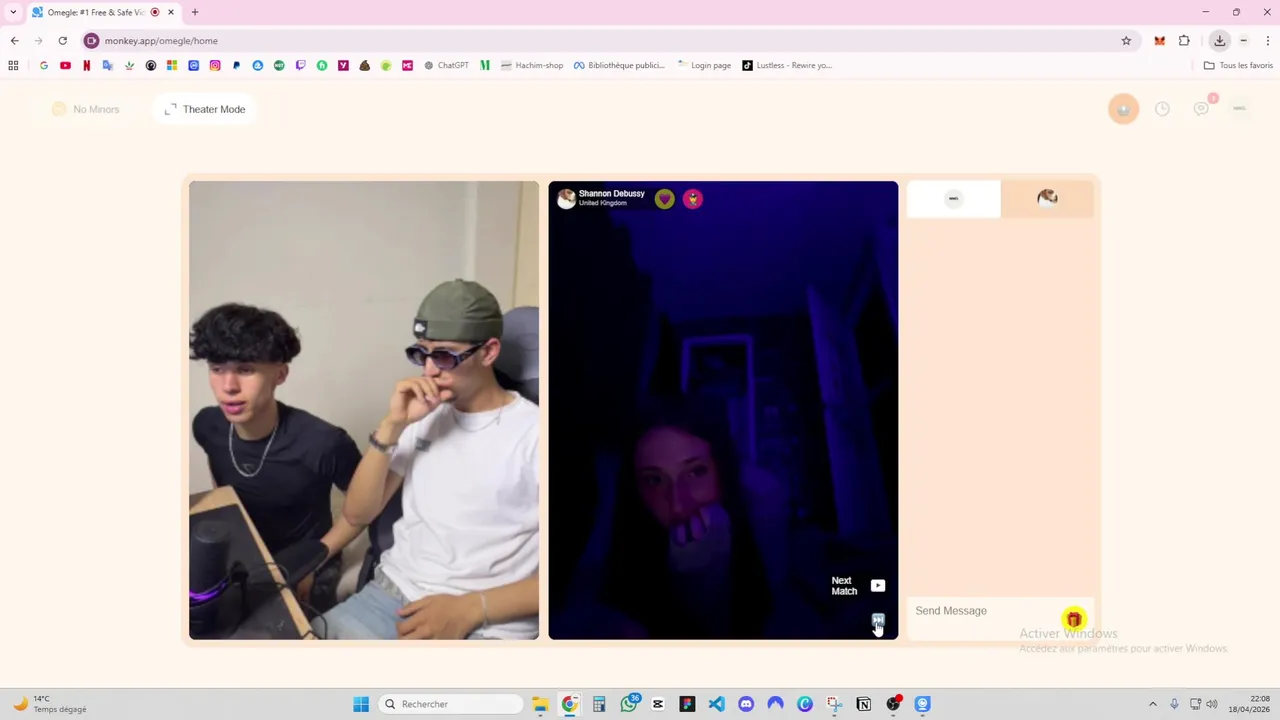Screen dimensions: 1280x720
Task: Open the Google Translate bookmark
Action: coord(108,65)
